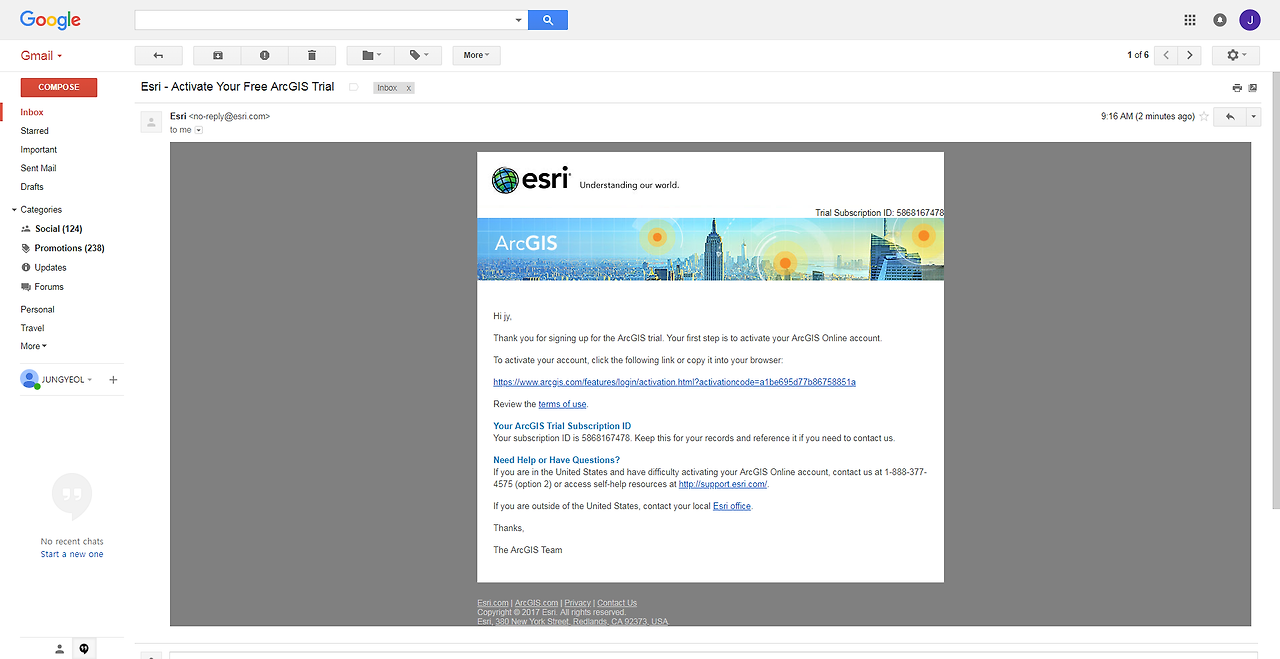Go back to the inbox with the back arrow
The height and width of the screenshot is (659, 1280).
[x=158, y=55]
